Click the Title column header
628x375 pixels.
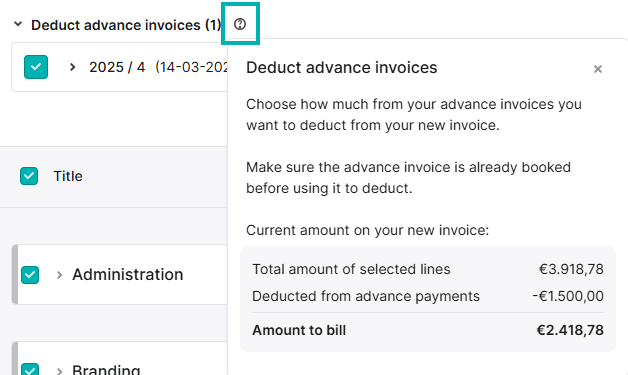point(68,176)
